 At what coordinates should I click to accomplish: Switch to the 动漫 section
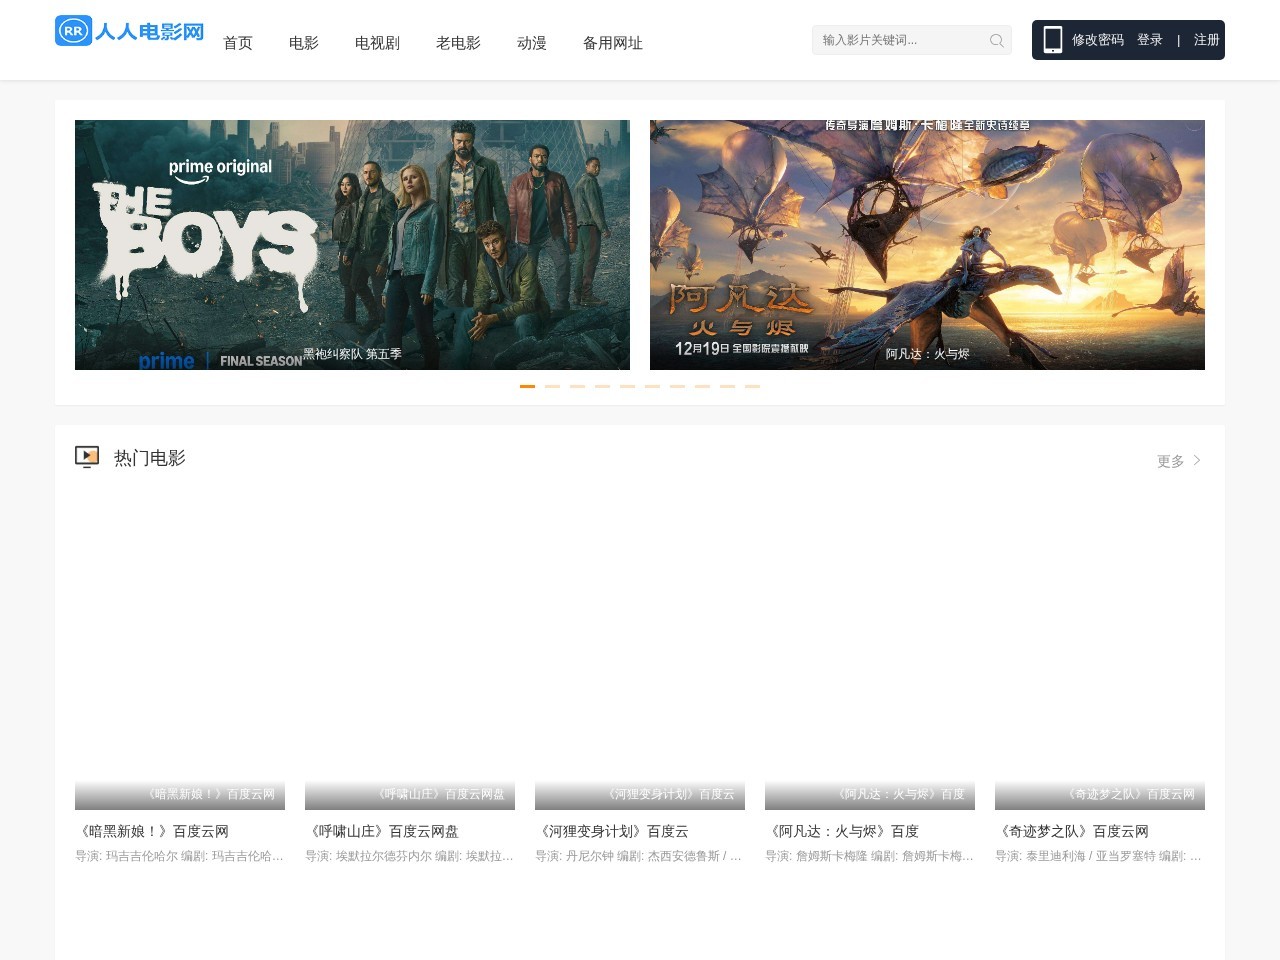click(531, 43)
